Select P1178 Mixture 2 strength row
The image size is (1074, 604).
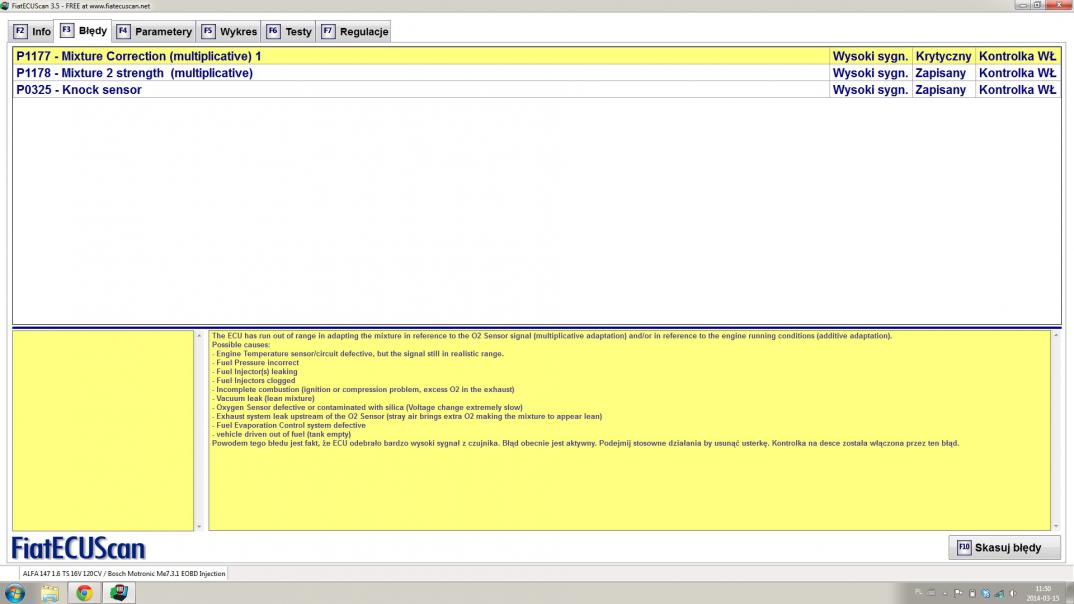click(536, 73)
